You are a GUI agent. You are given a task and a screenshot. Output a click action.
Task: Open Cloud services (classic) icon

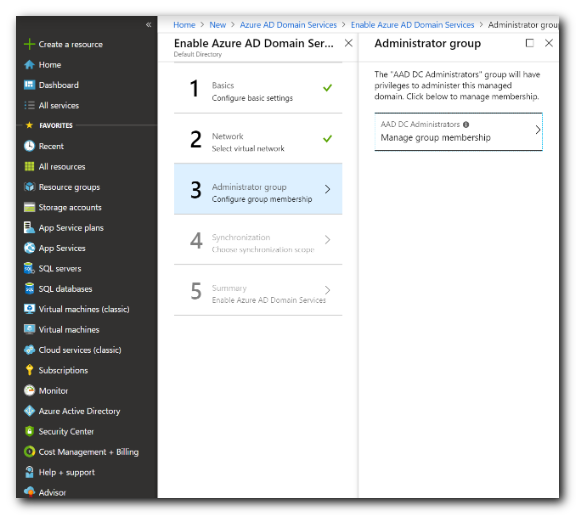tap(29, 350)
